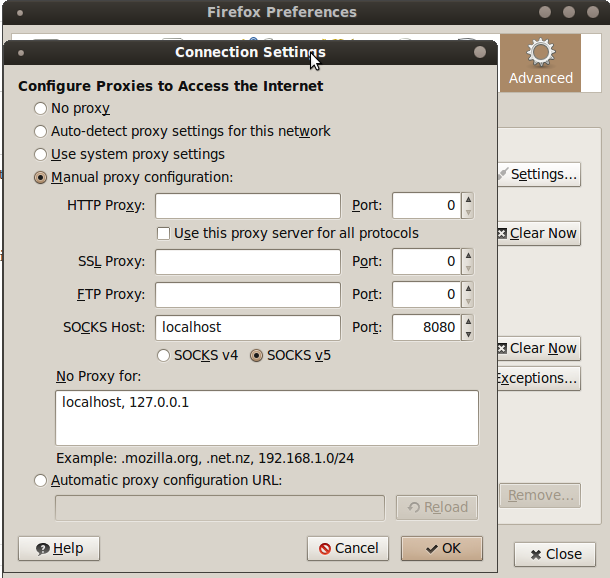Click the SSL Proxy port number field
610x578 pixels.
coord(426,262)
